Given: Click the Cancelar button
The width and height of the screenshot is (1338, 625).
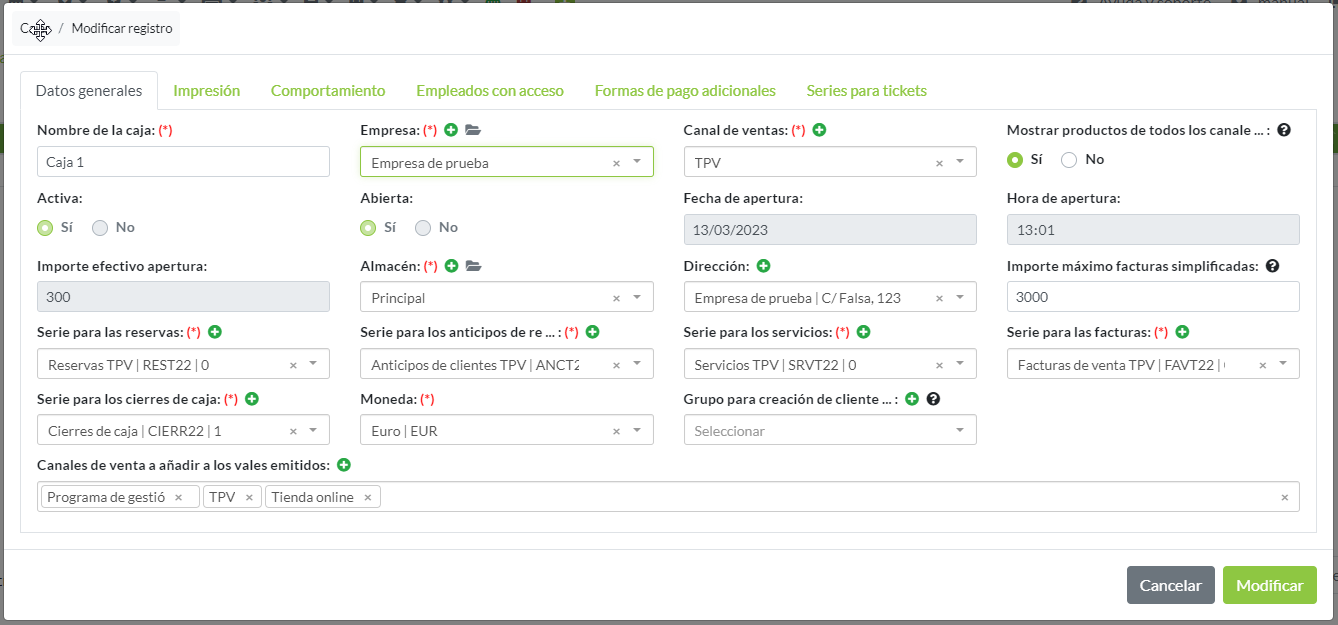Looking at the screenshot, I should click(1170, 585).
